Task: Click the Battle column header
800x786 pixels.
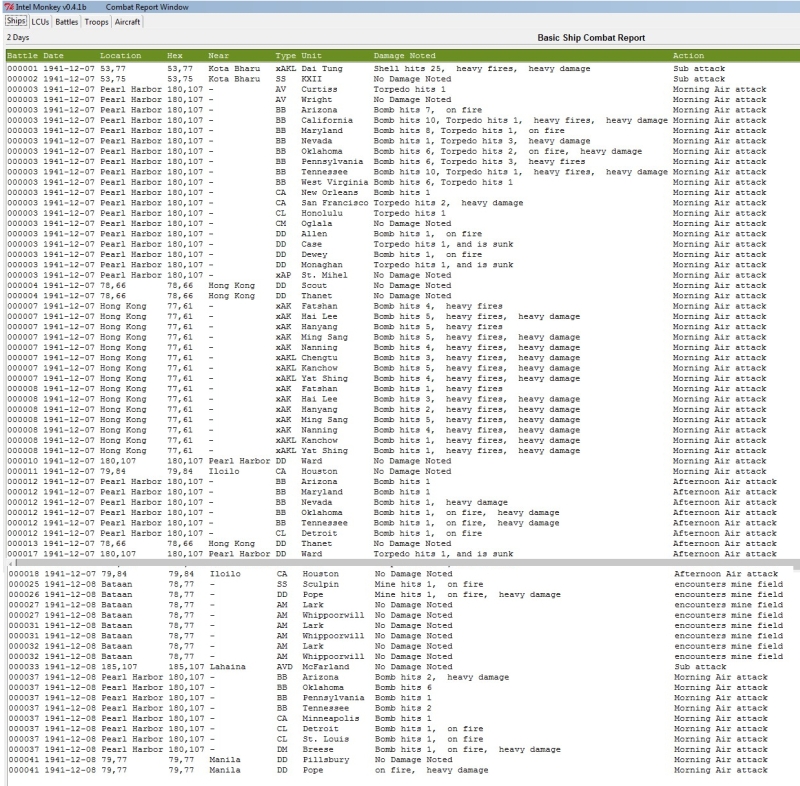Action: [x=22, y=56]
